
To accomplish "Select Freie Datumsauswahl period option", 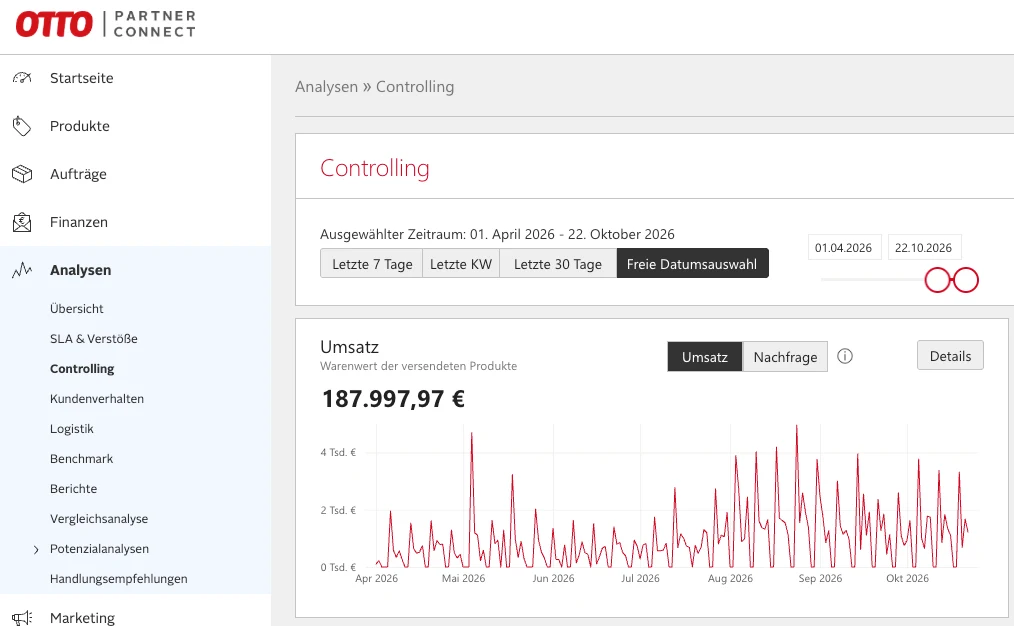I will (x=692, y=263).
